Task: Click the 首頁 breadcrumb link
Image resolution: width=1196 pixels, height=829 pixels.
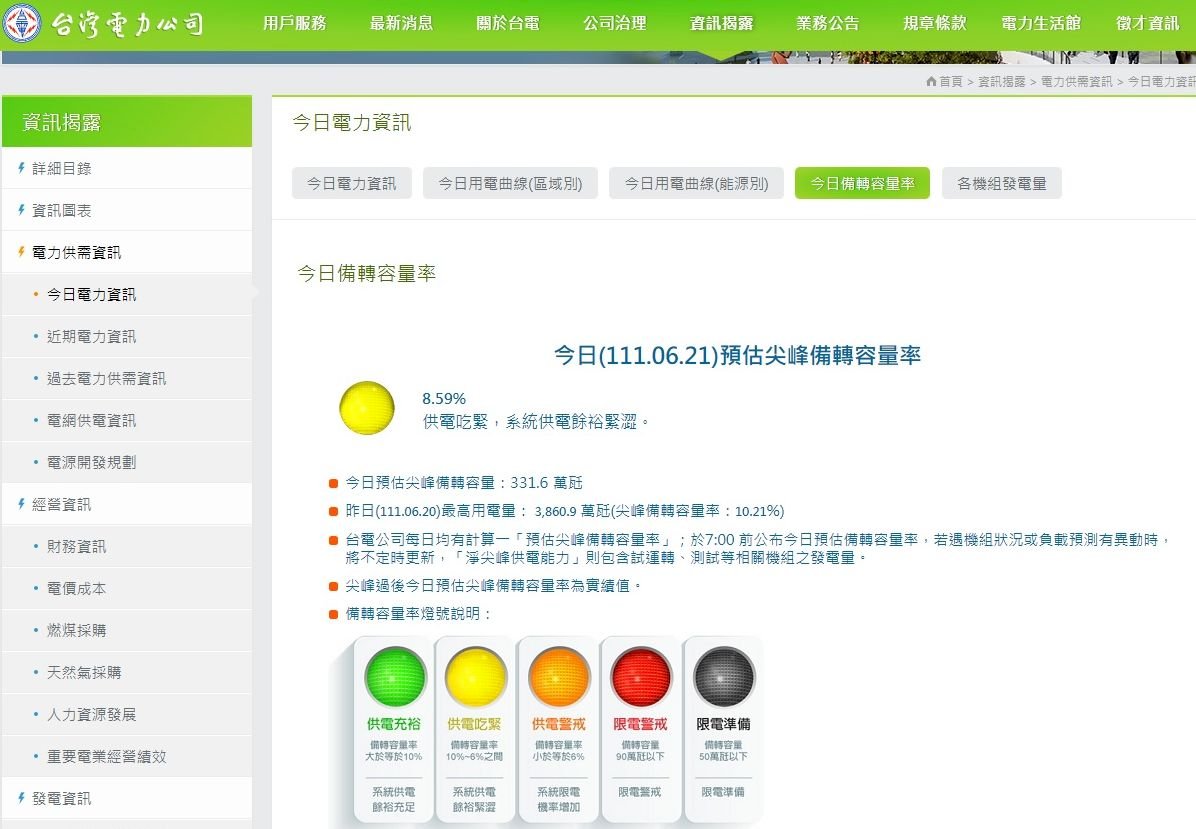Action: point(950,82)
